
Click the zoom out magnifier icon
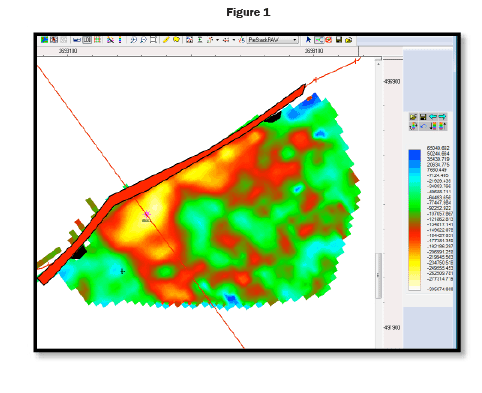click(x=143, y=40)
